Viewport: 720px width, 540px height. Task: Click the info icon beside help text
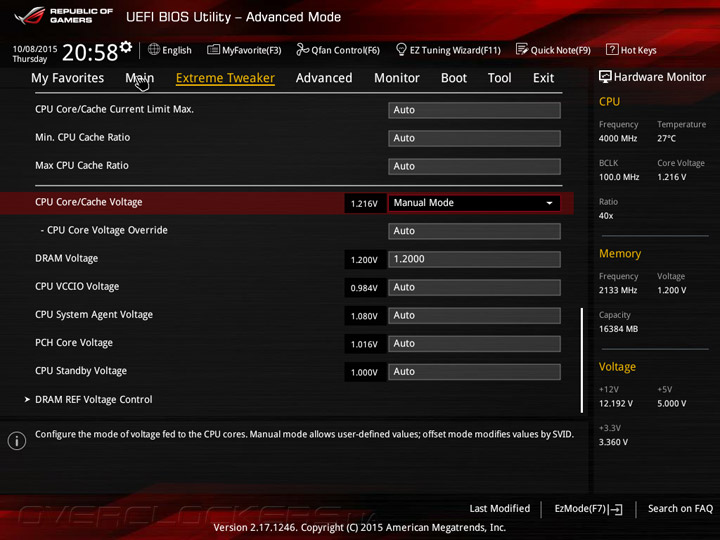pos(17,441)
